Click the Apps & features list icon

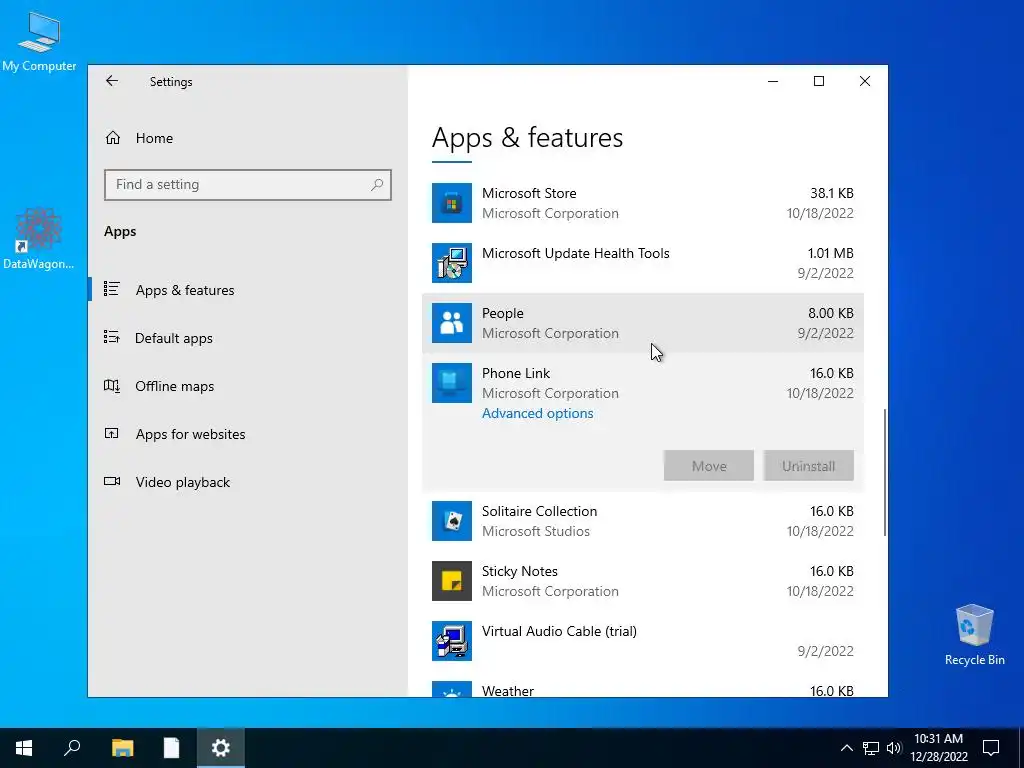pos(112,289)
